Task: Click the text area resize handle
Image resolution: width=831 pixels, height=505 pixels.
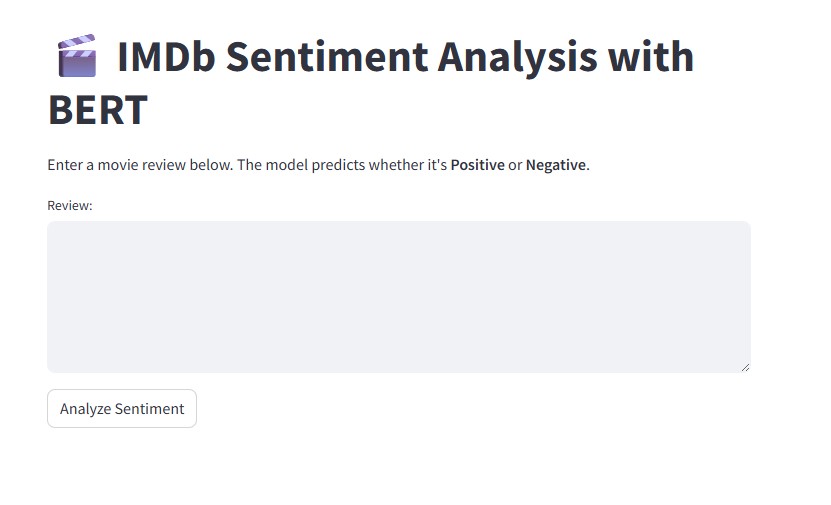Action: 745,367
